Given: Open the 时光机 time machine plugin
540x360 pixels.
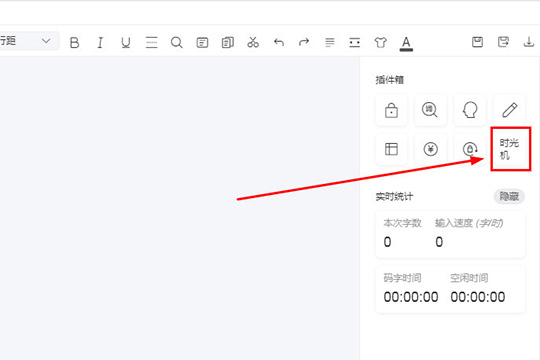Looking at the screenshot, I should point(510,149).
